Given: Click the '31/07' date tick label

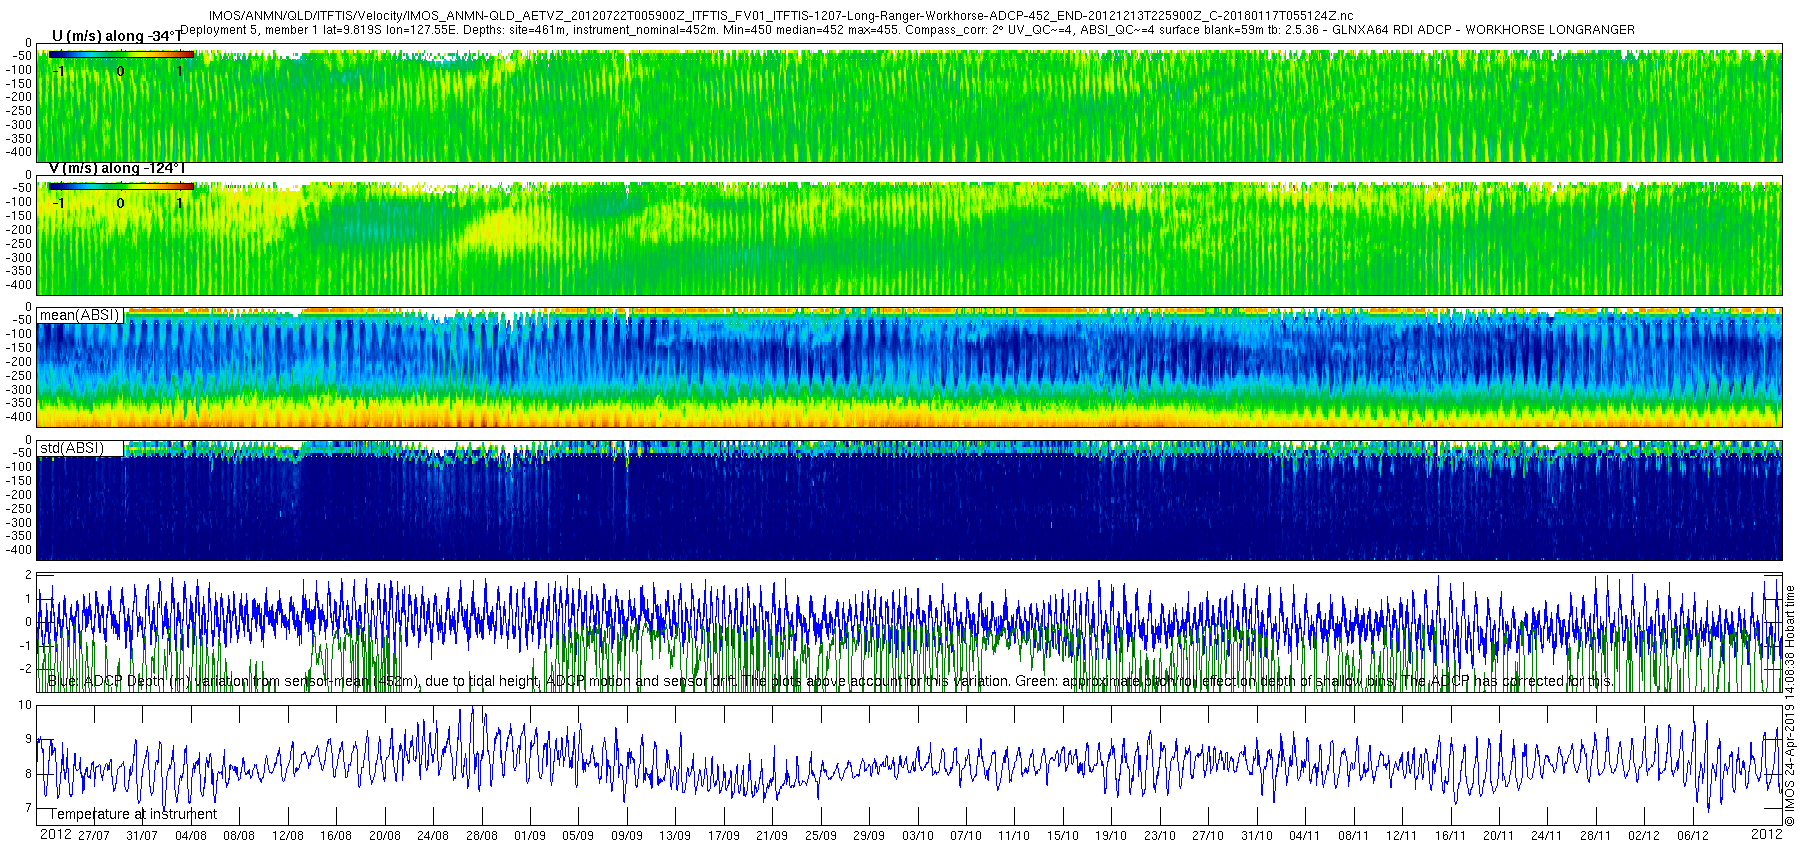Looking at the screenshot, I should point(142,836).
